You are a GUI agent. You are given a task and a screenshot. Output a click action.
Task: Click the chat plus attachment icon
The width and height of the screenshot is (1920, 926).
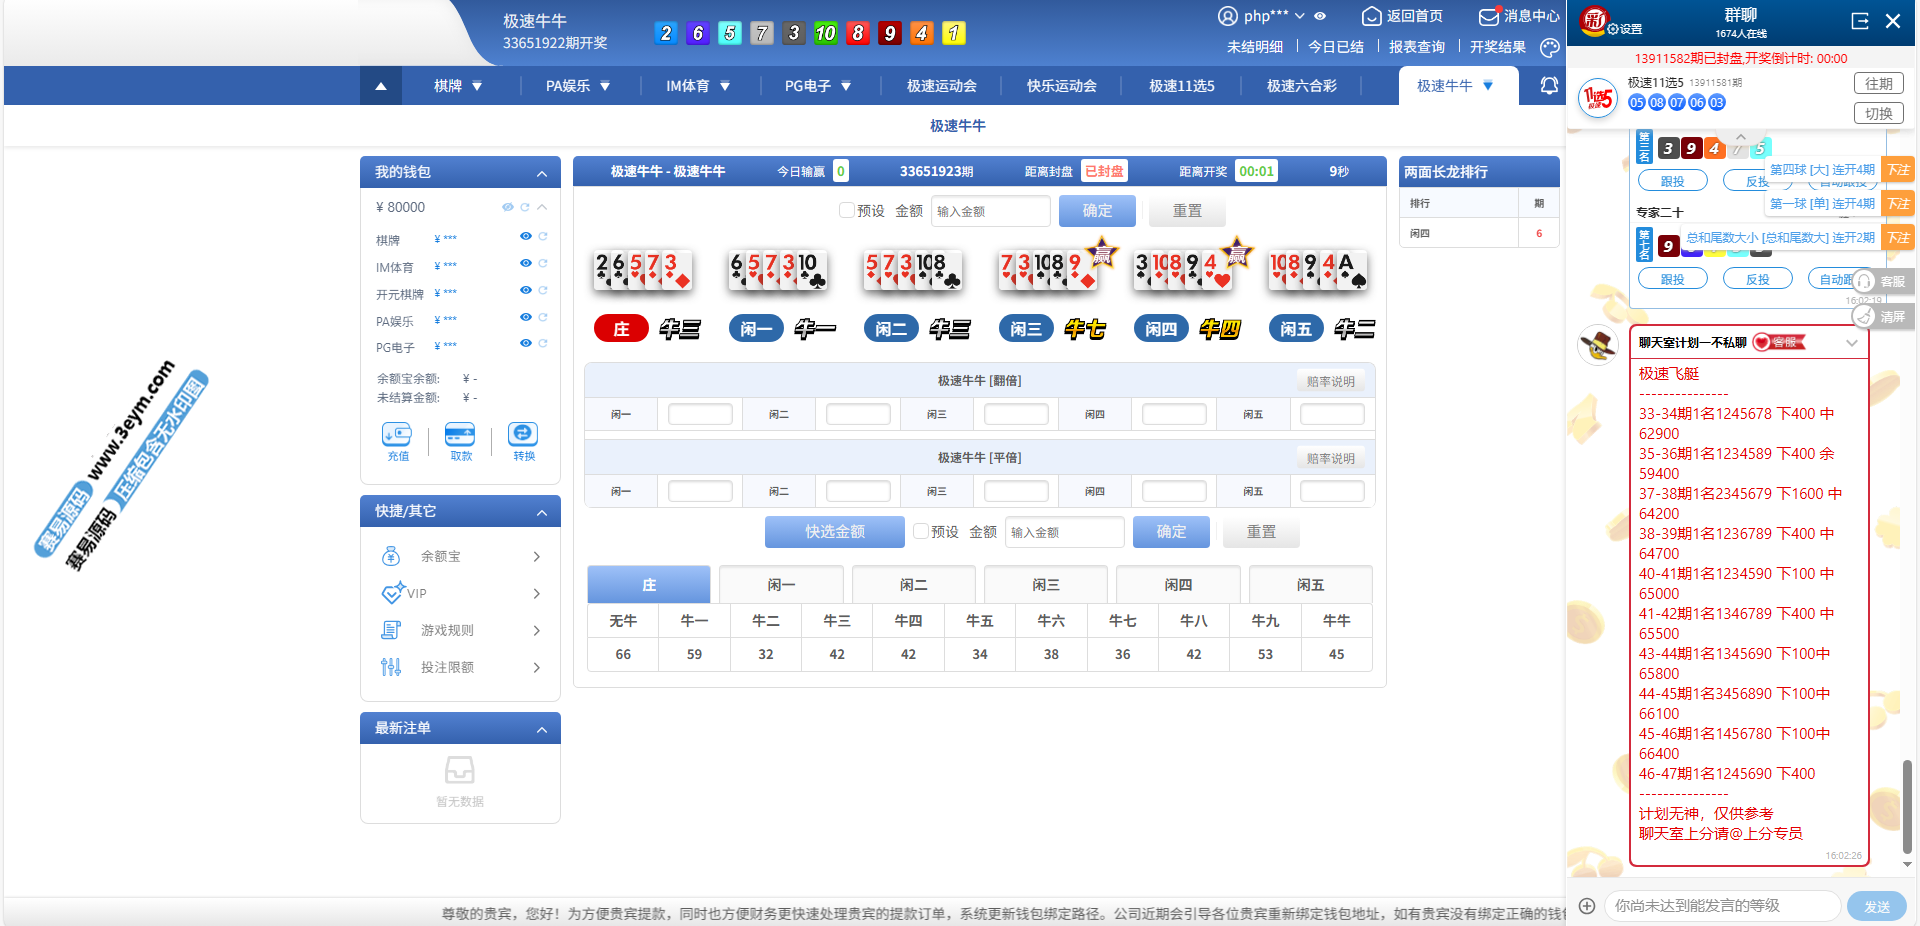tap(1587, 906)
